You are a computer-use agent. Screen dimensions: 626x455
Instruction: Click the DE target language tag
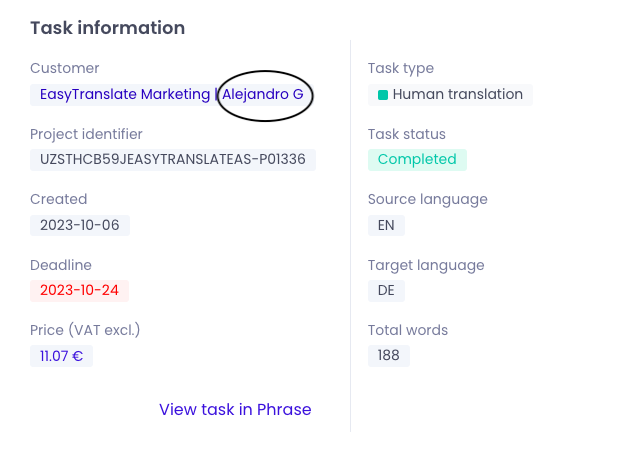(386, 291)
